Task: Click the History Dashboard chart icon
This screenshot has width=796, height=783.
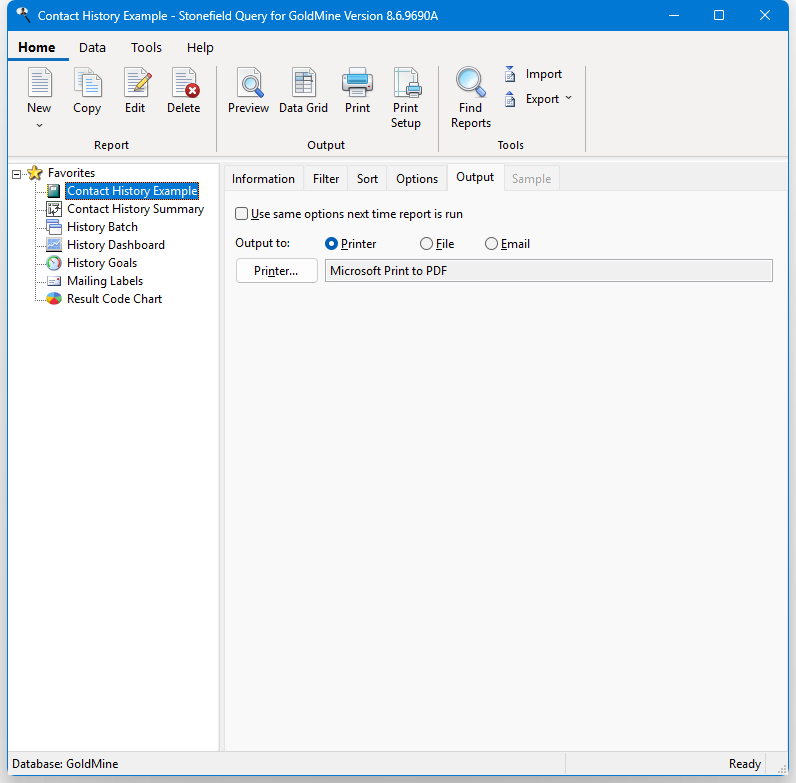Action: click(x=54, y=245)
